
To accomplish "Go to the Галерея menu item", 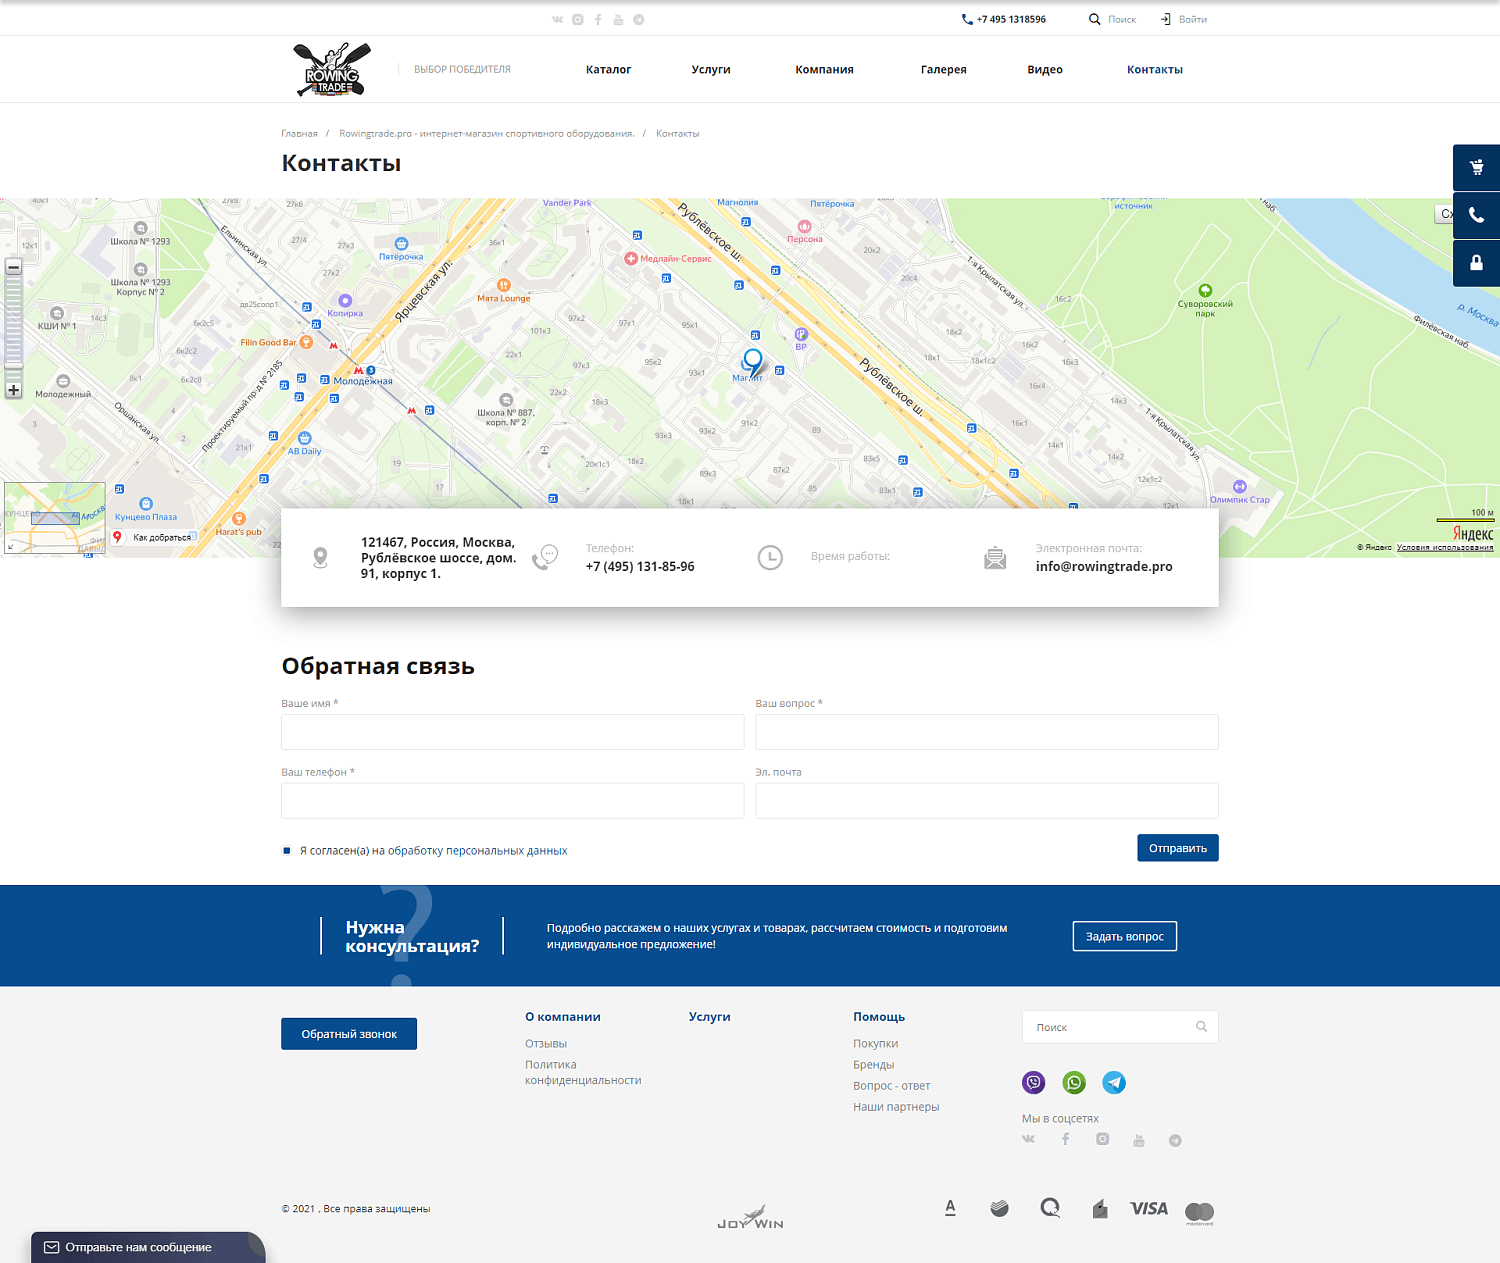I will [x=943, y=70].
